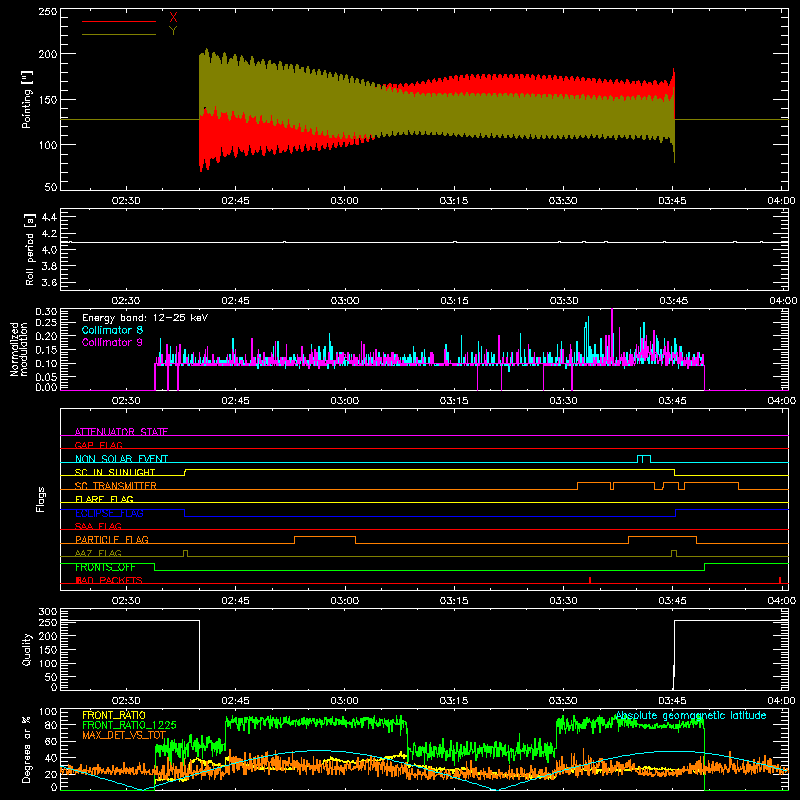The image size is (800, 800).
Task: Click the 03:30 tick under Flags plot
Action: click(x=563, y=601)
